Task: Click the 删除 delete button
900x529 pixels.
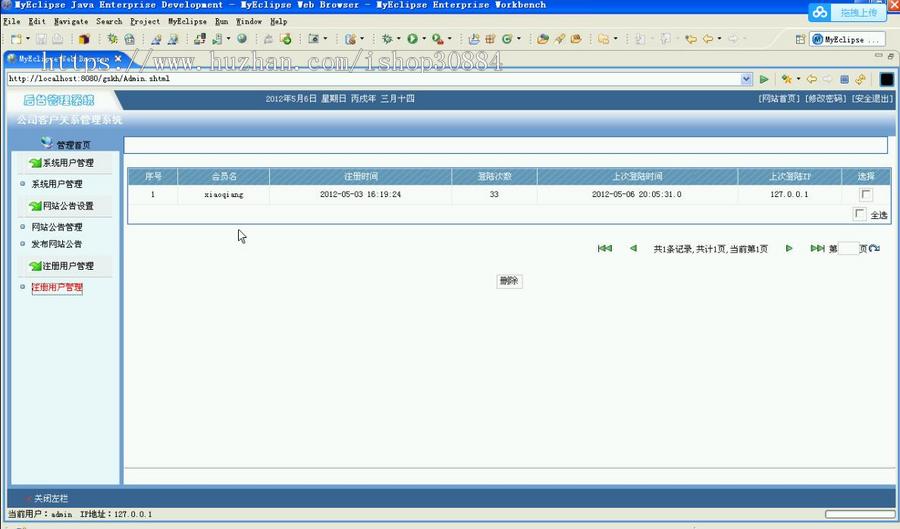Action: click(509, 281)
